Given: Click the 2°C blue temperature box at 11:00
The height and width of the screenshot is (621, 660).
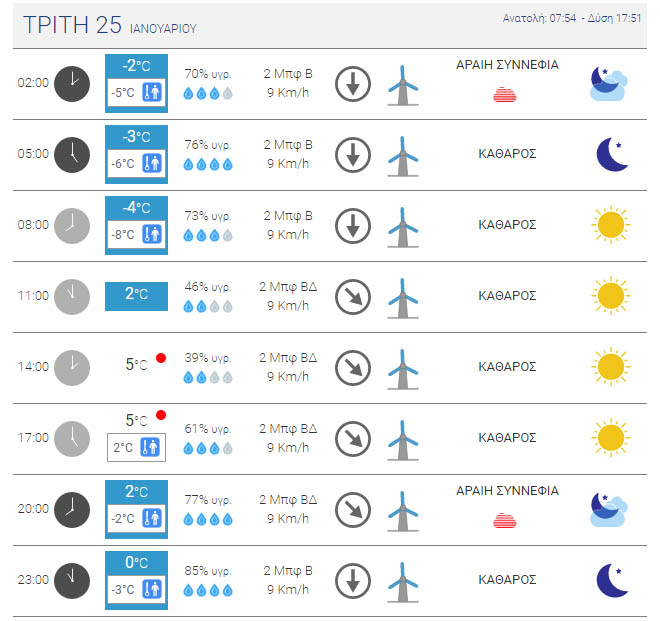Looking at the screenshot, I should (x=137, y=296).
